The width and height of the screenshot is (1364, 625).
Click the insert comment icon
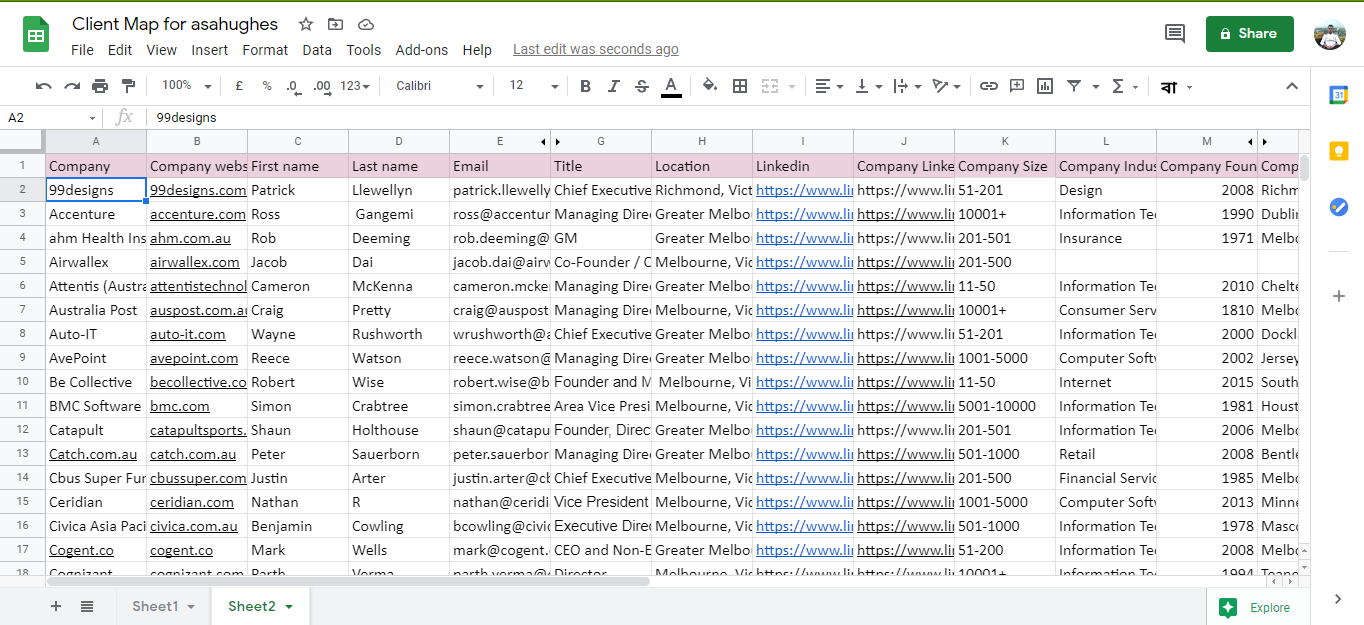pyautogui.click(x=1016, y=86)
